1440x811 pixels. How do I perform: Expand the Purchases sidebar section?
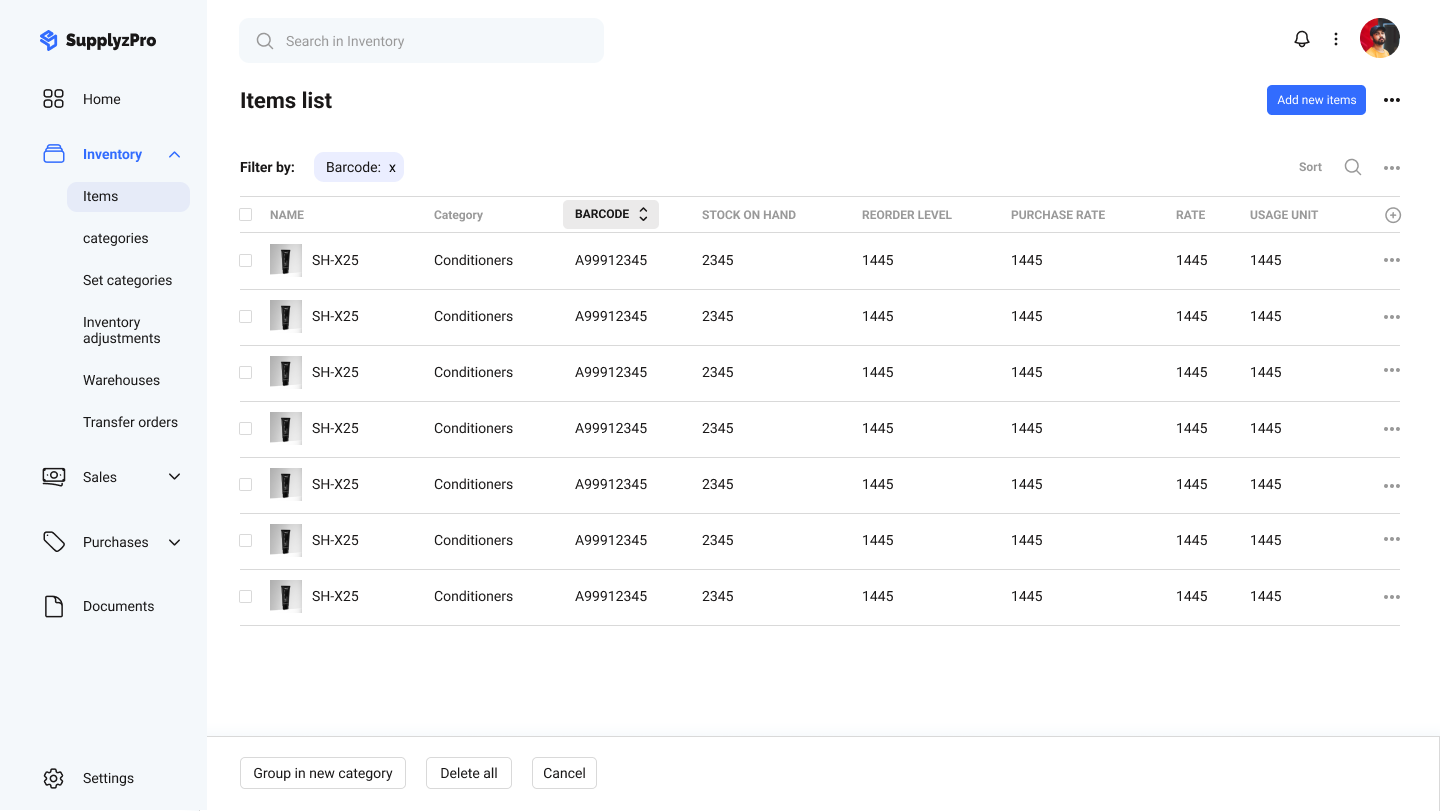click(x=175, y=542)
